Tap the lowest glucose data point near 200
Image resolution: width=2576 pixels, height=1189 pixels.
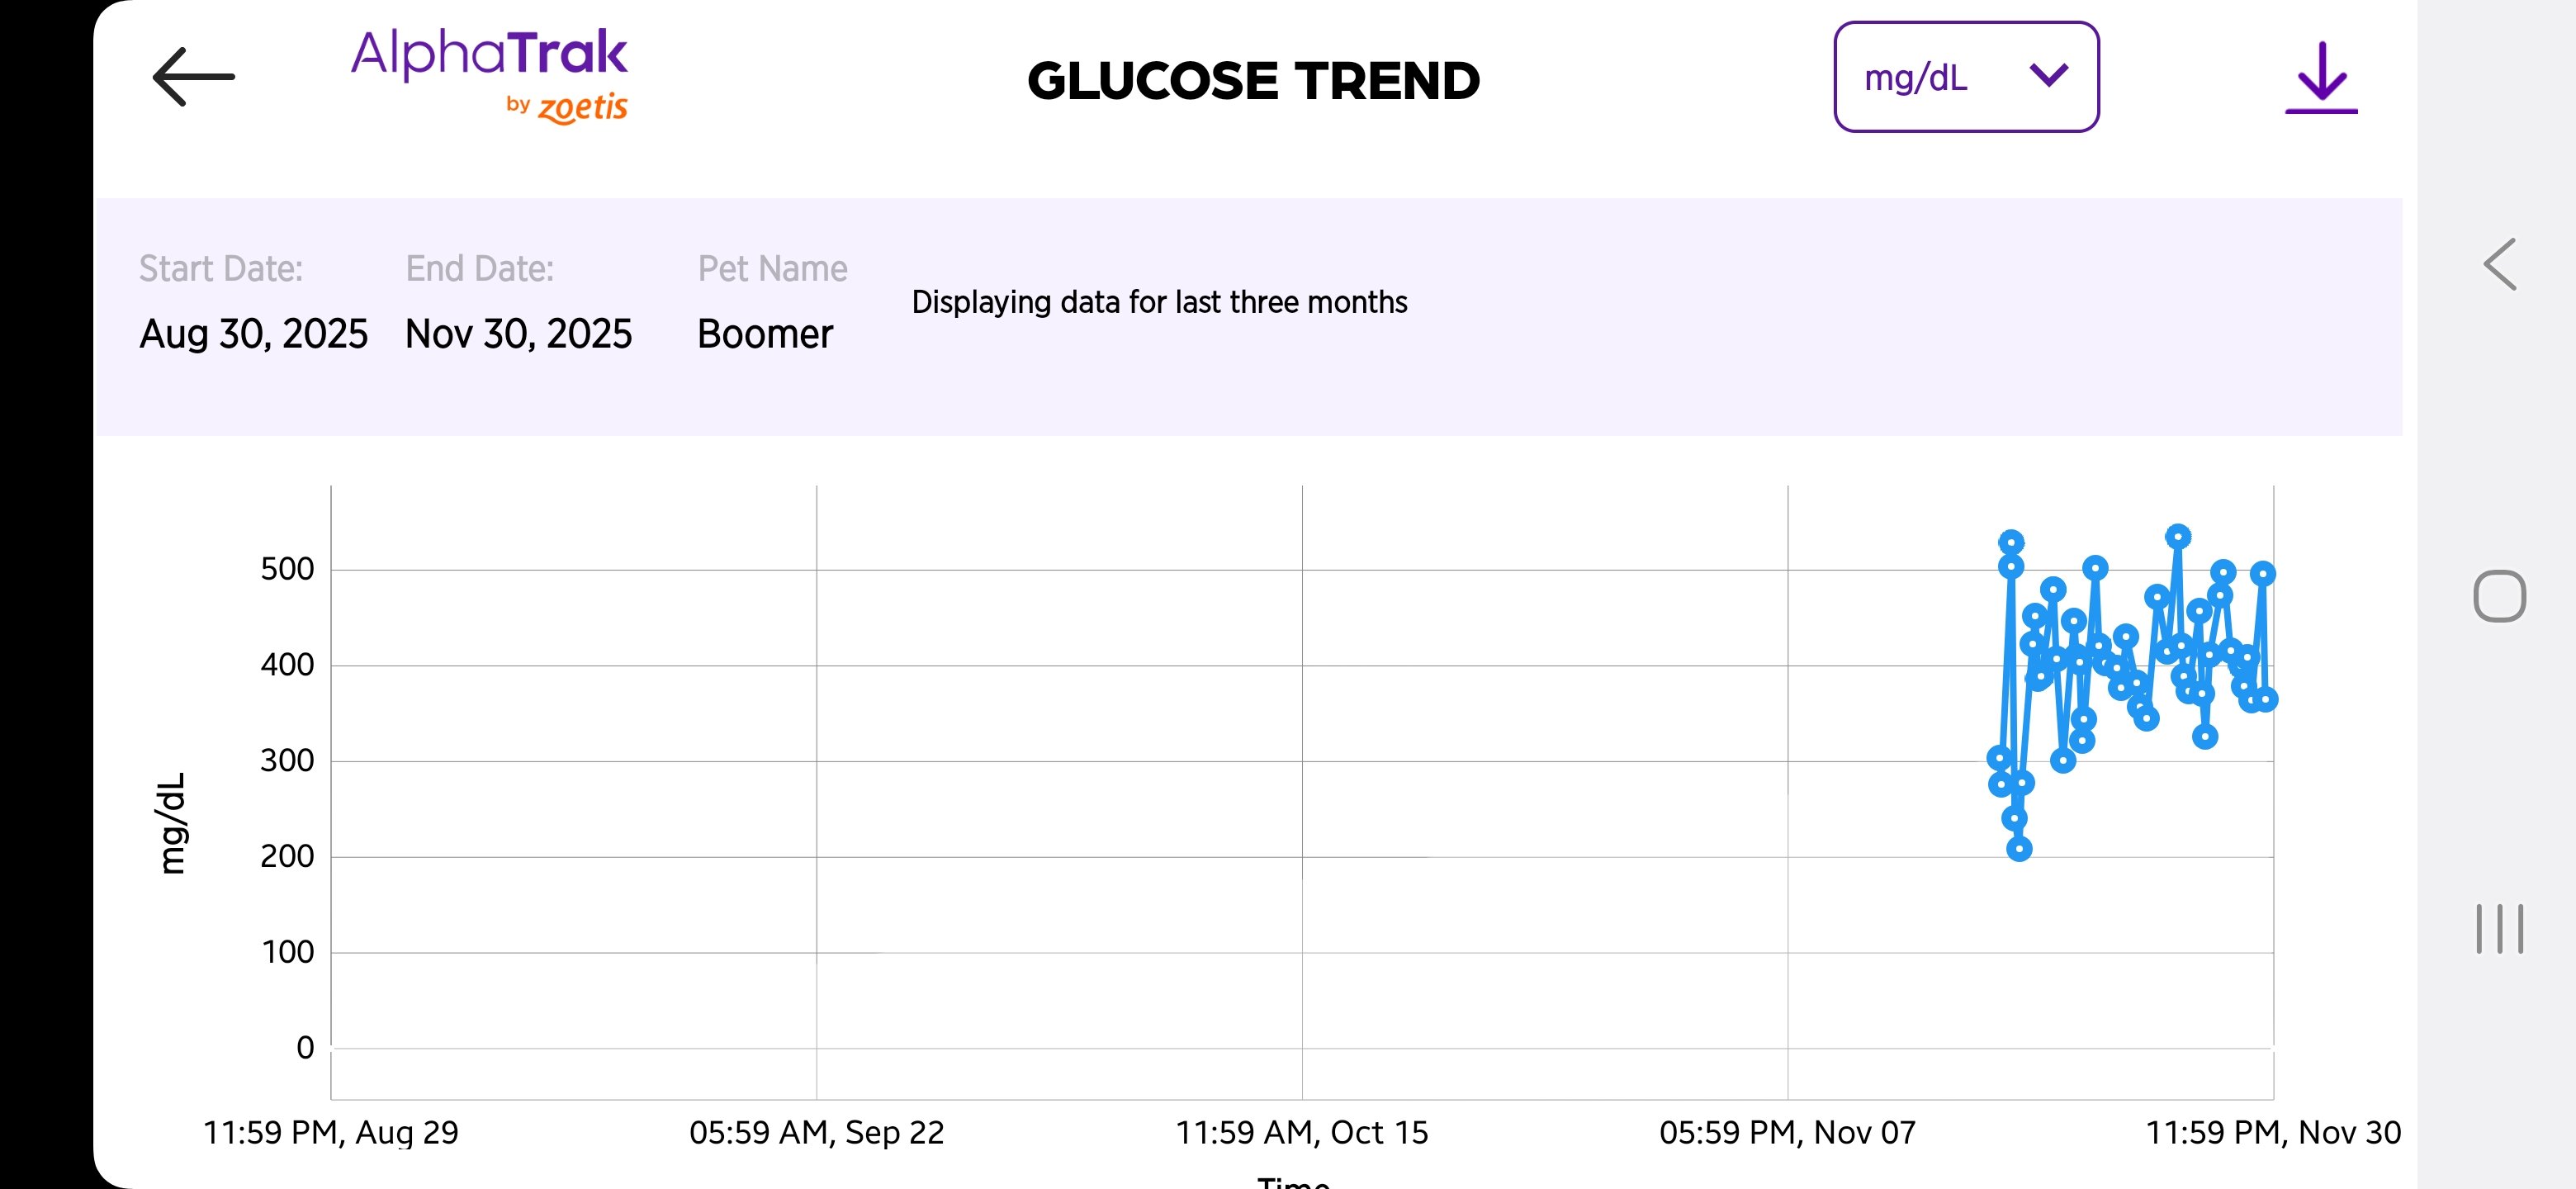coord(2019,849)
